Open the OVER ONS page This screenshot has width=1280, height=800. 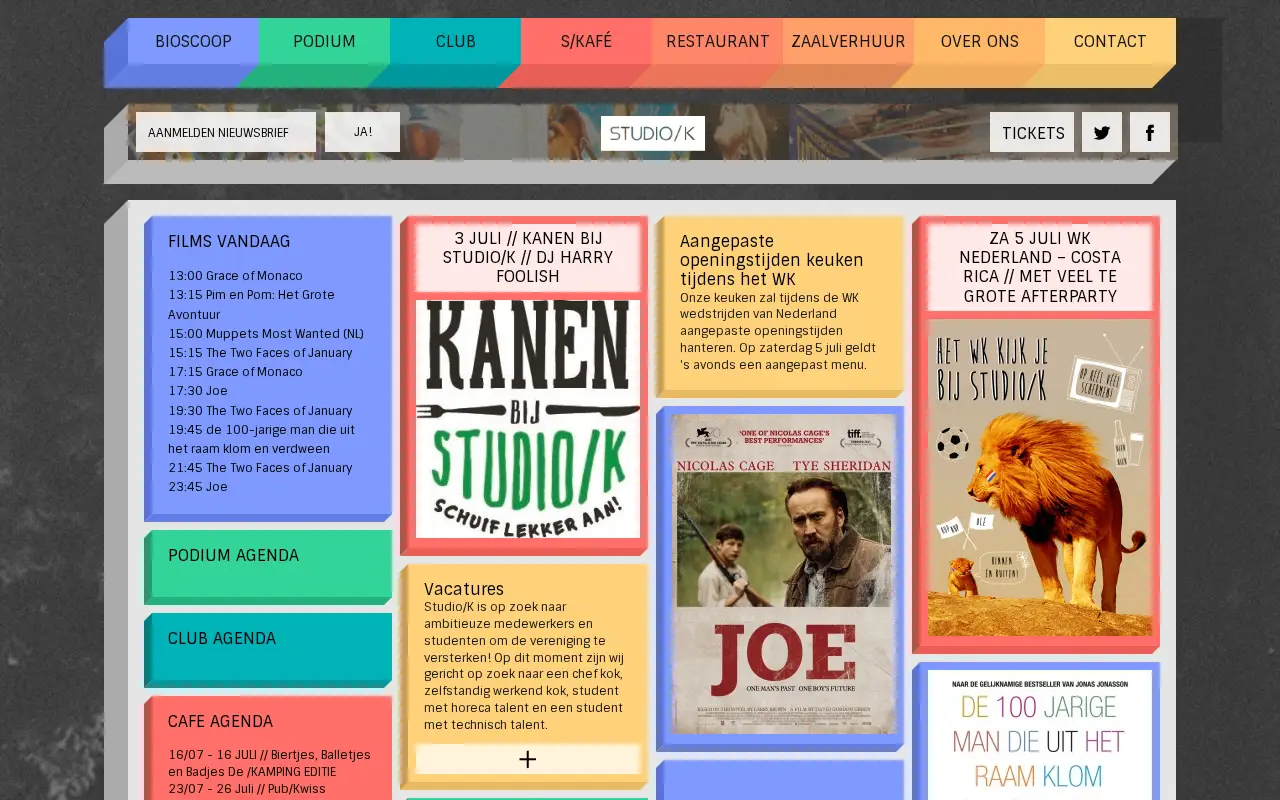click(979, 41)
